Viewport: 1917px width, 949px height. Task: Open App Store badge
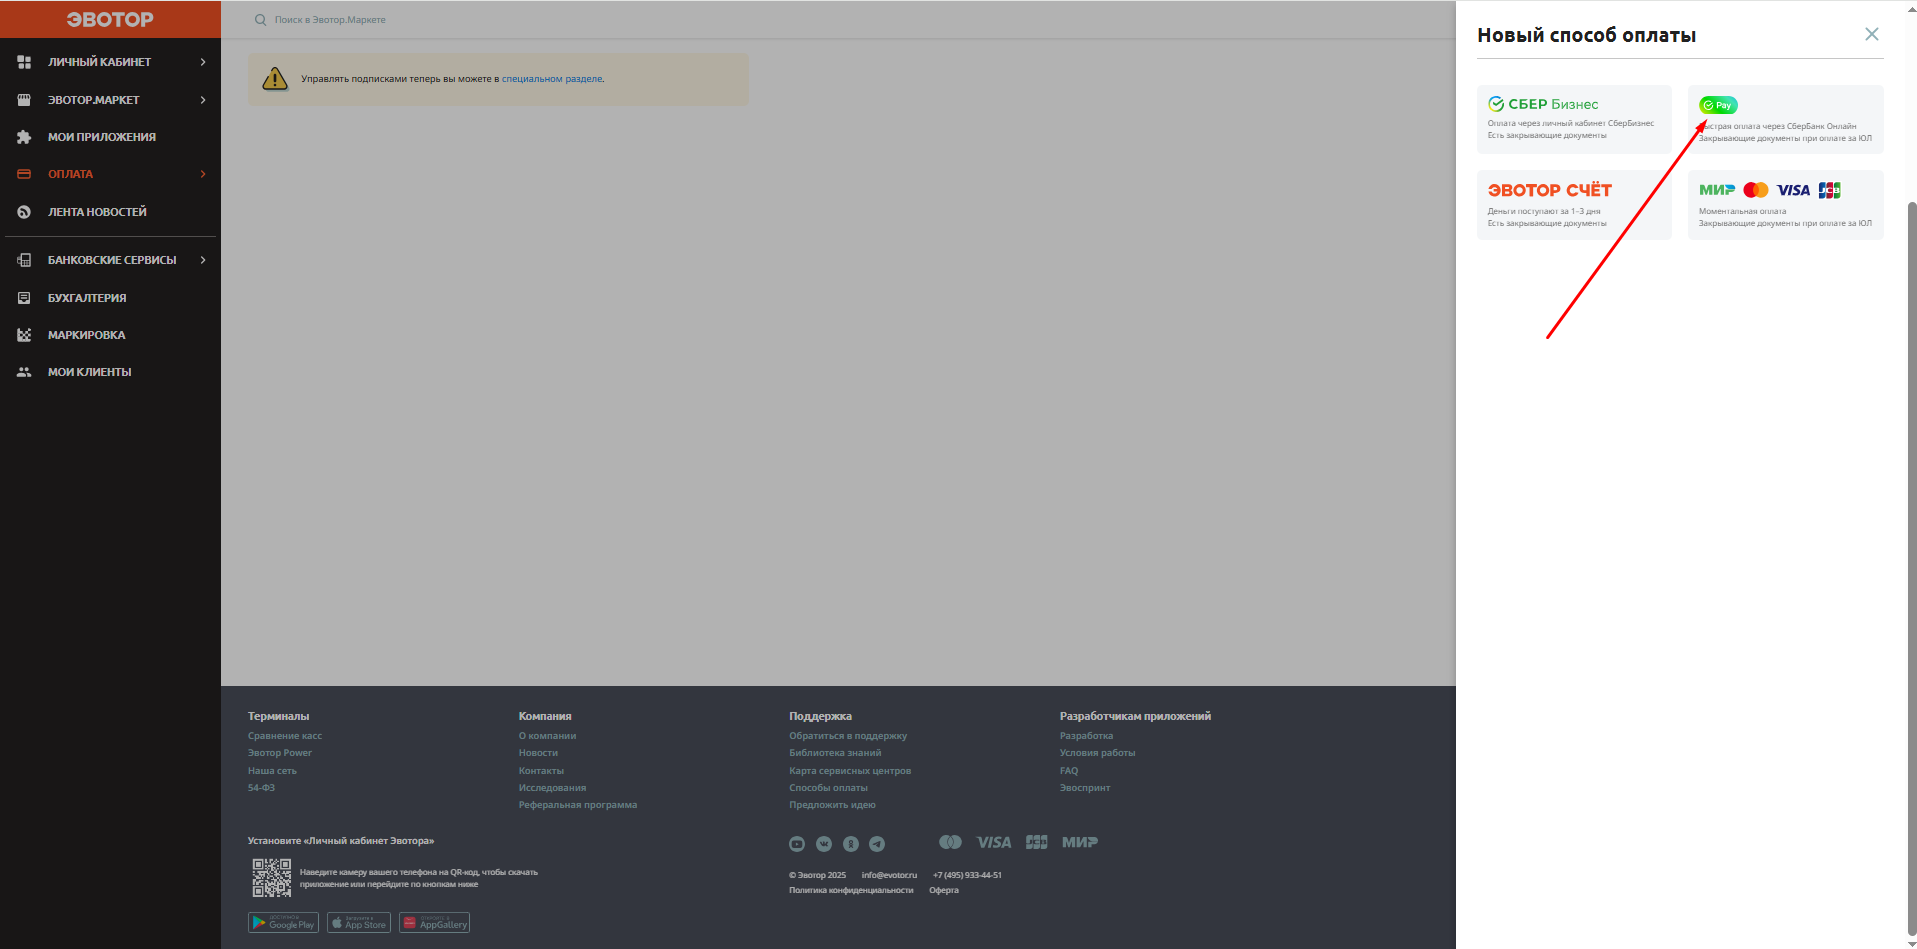[x=358, y=922]
